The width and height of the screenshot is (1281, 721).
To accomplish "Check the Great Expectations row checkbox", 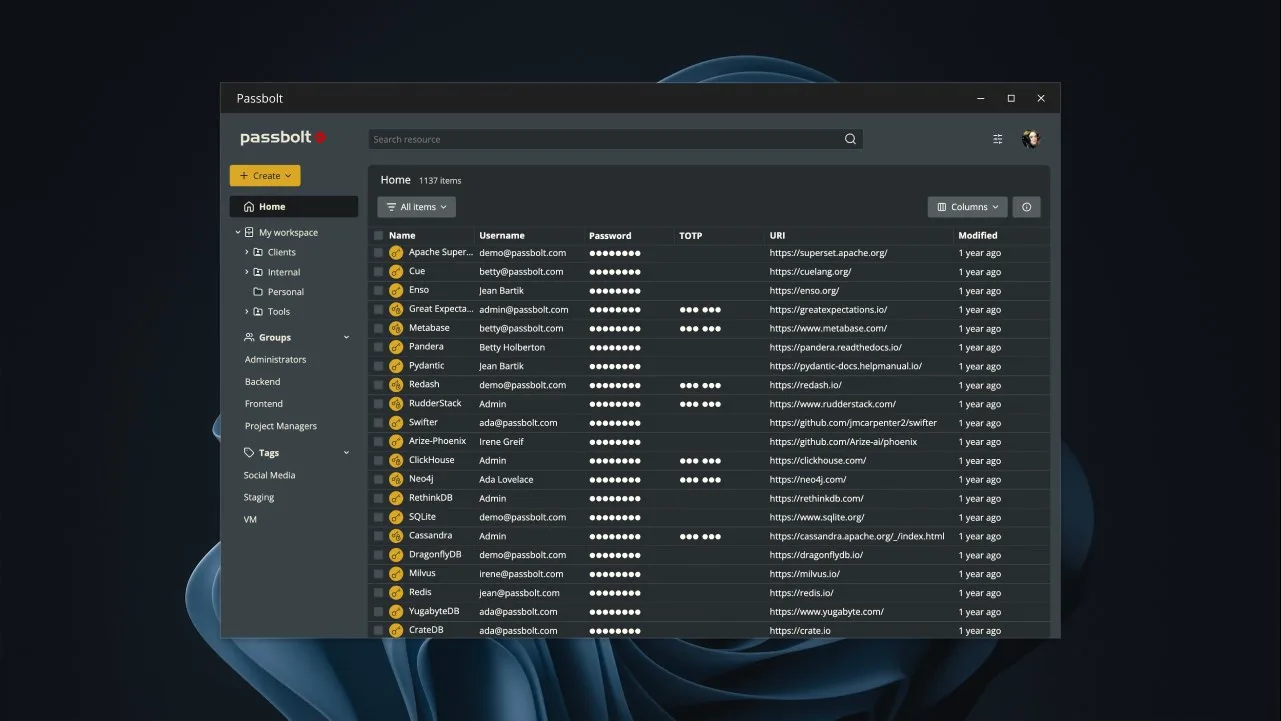I will coord(378,310).
